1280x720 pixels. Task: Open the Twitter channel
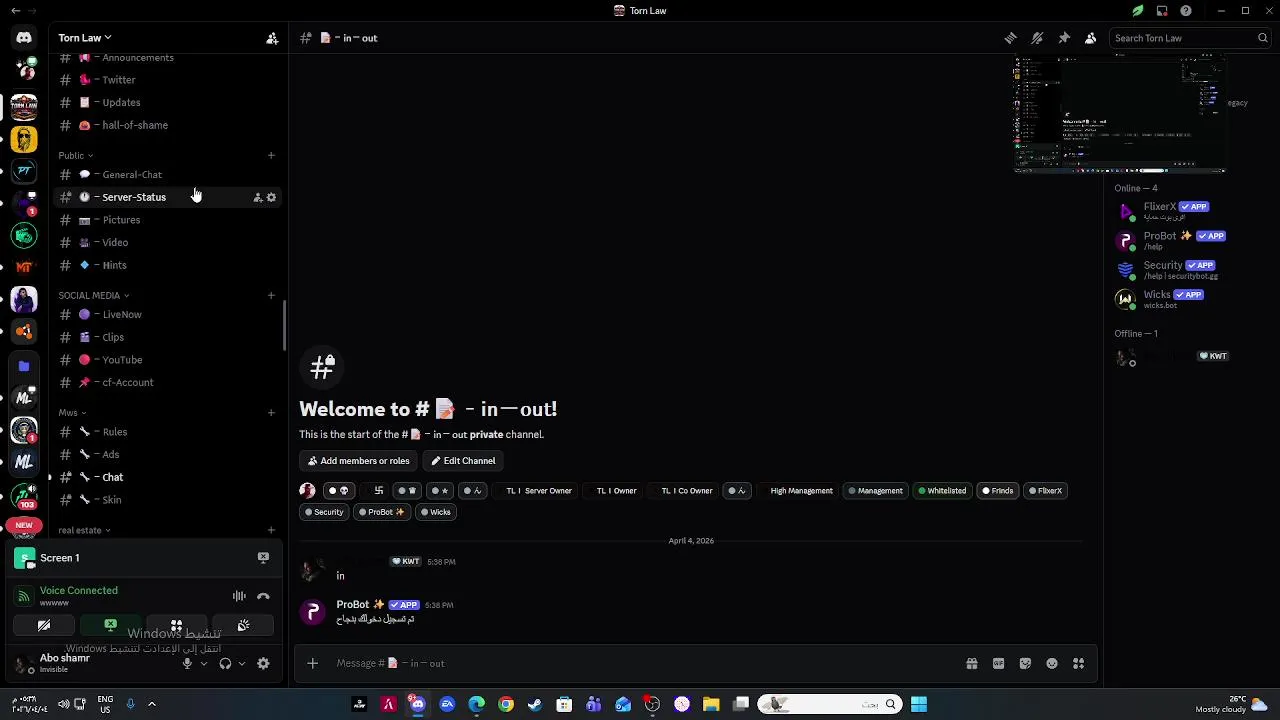[167, 80]
